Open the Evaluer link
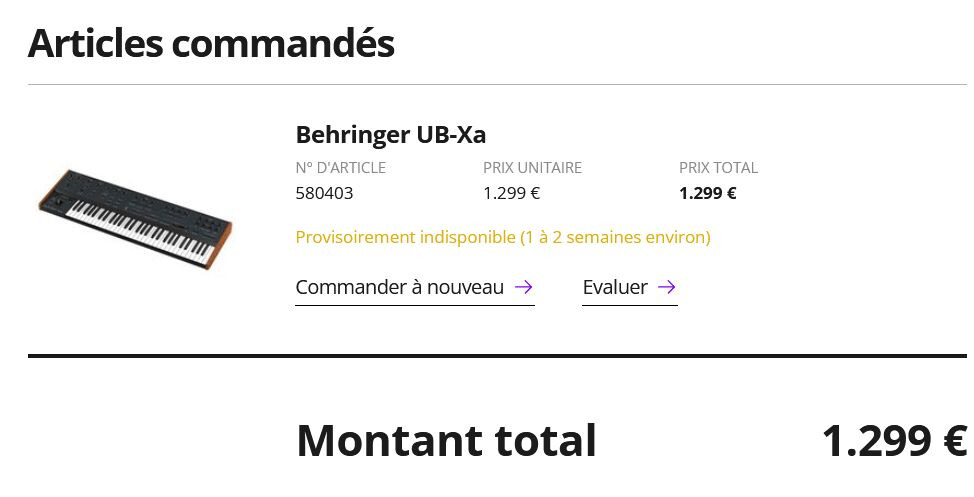The height and width of the screenshot is (497, 974). coord(615,288)
